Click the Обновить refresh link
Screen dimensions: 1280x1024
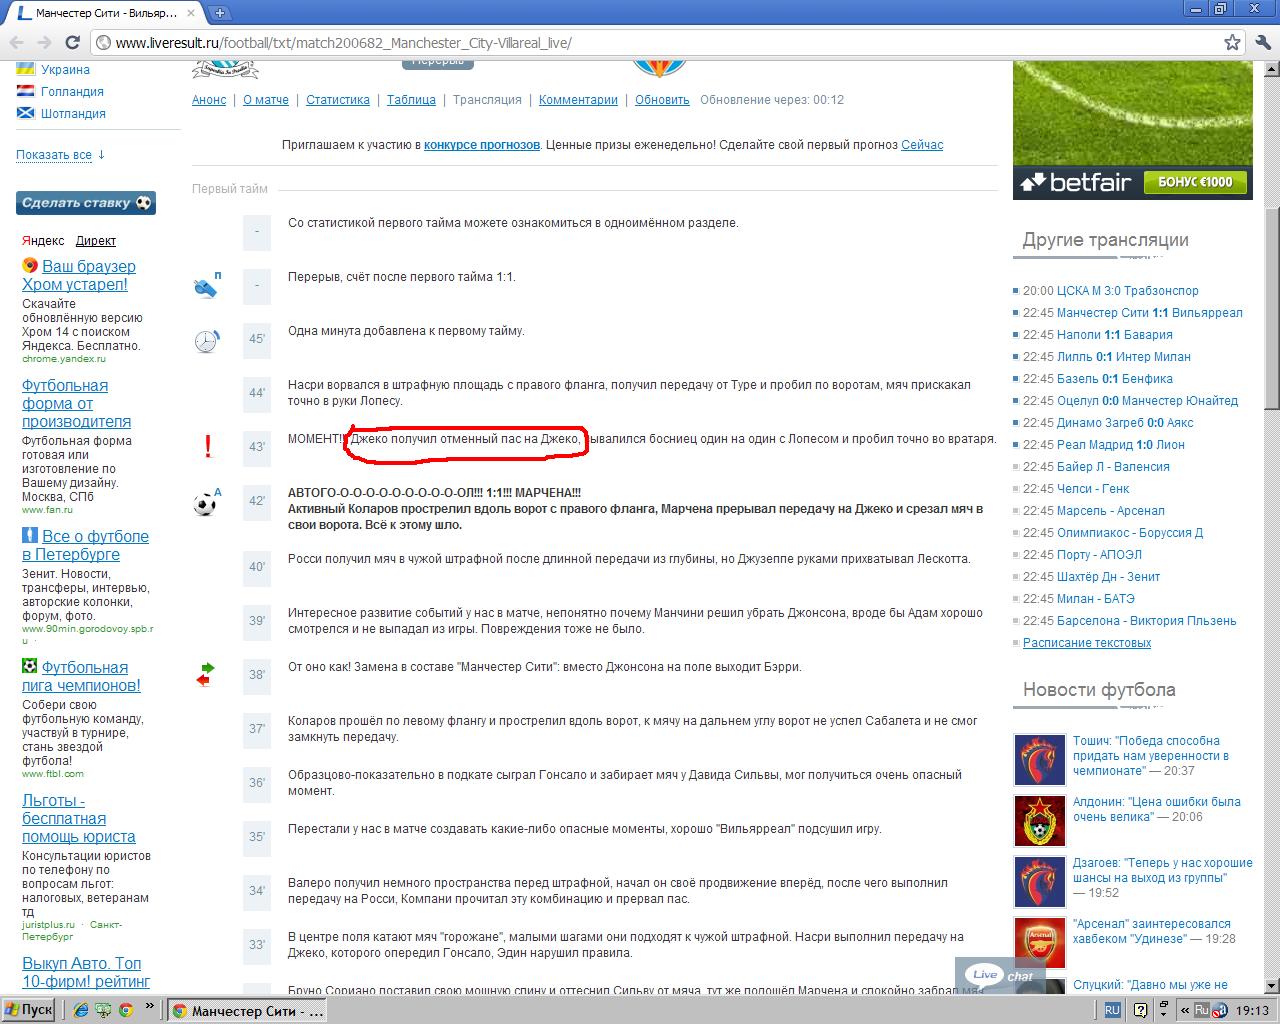coord(662,100)
